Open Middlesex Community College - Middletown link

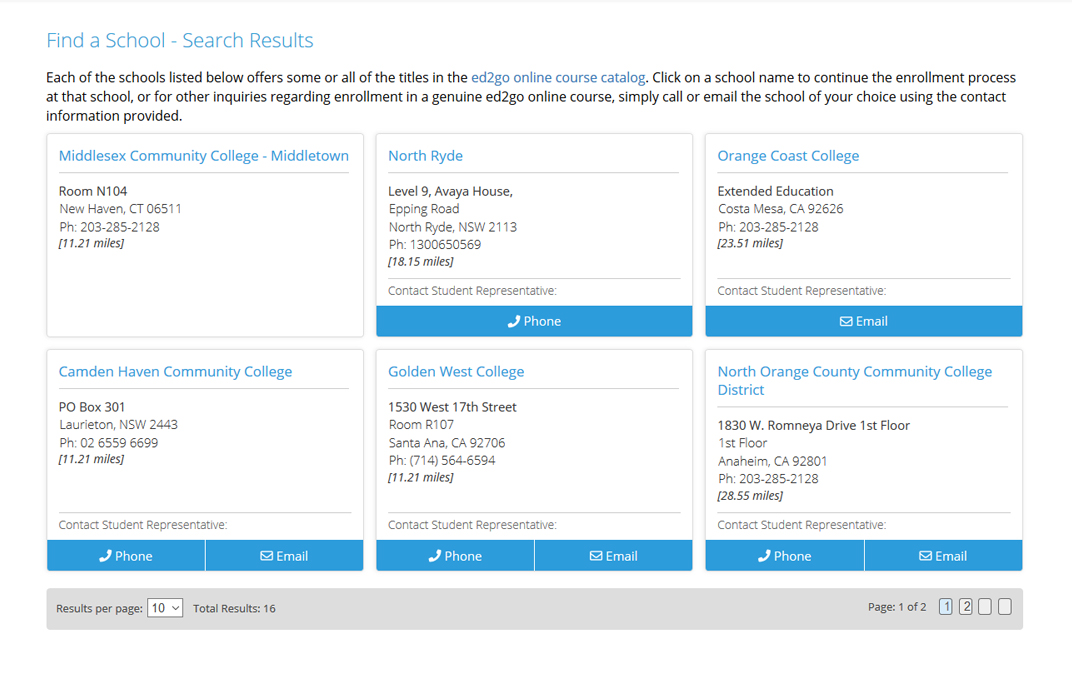coord(204,156)
